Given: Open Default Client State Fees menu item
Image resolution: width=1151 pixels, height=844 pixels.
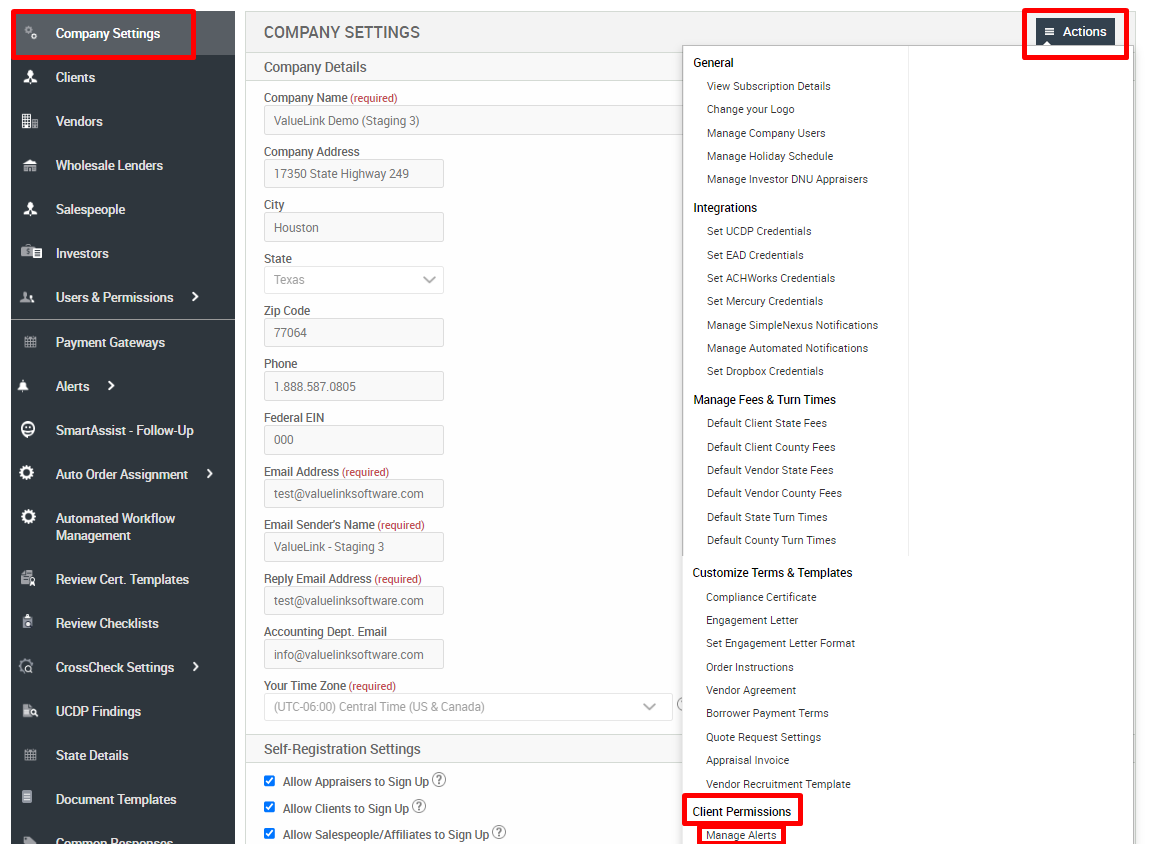Looking at the screenshot, I should pos(770,423).
